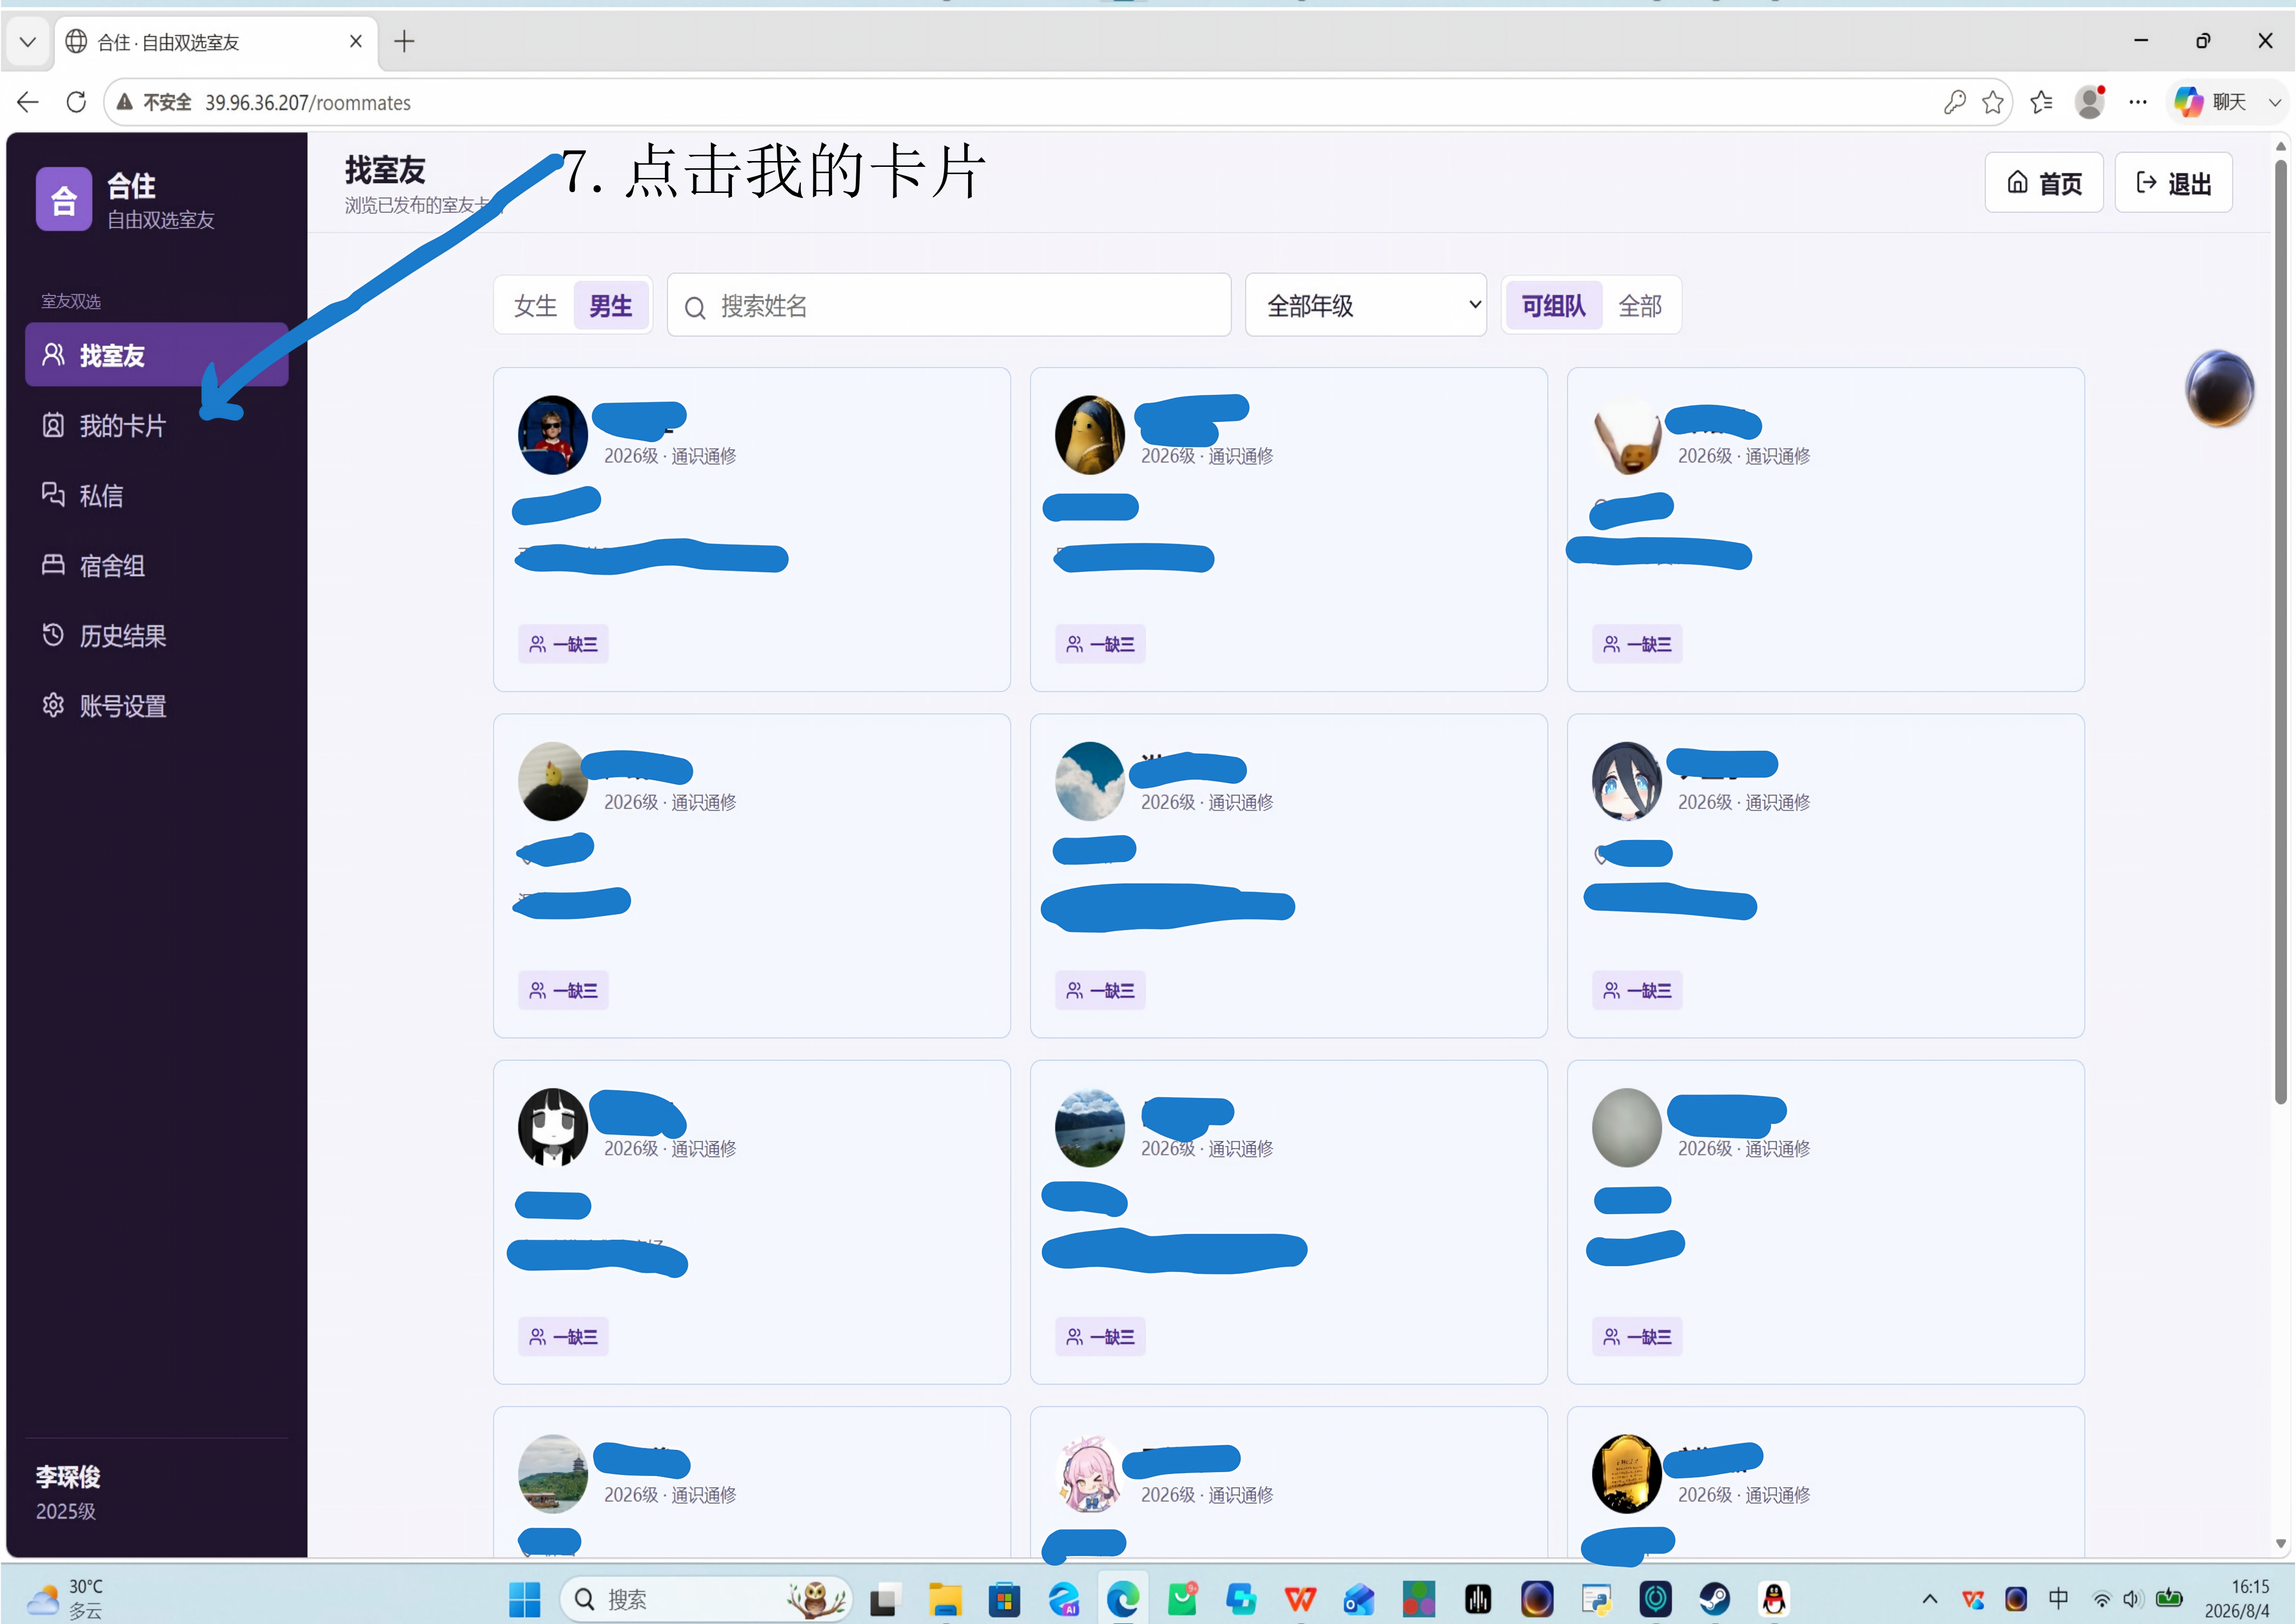2296x1624 pixels.
Task: Click the browser refresh icon
Action: 76,102
